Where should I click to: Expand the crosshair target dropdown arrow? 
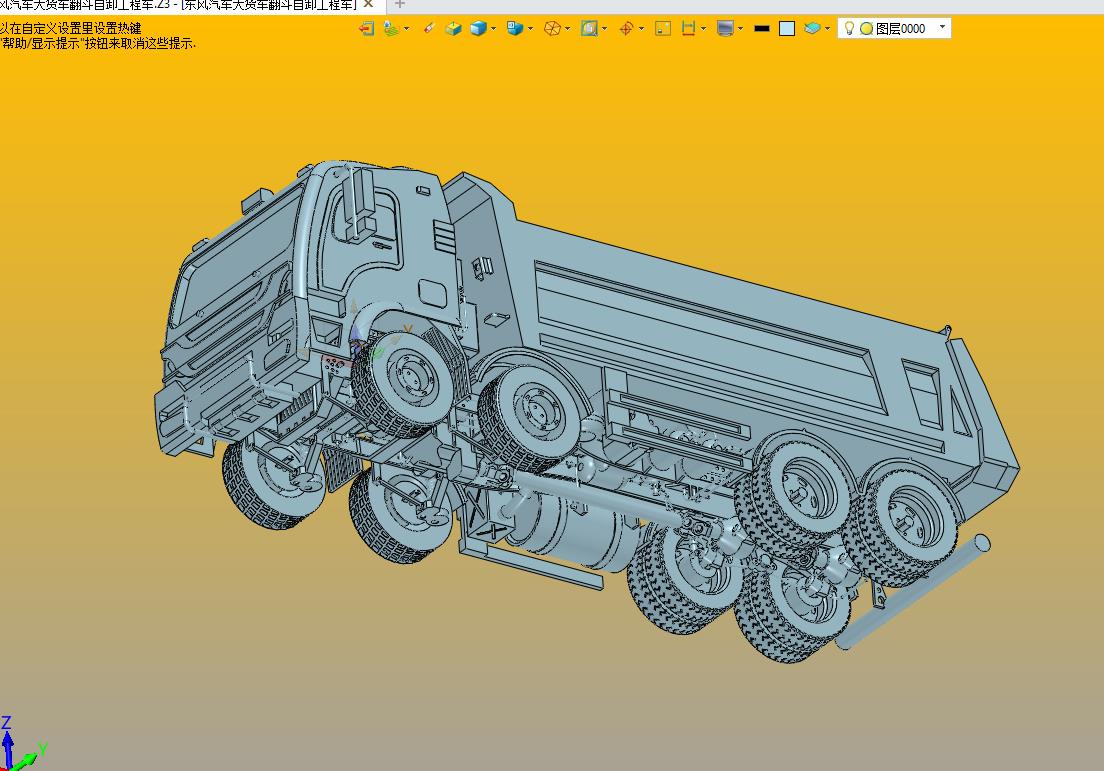(x=641, y=29)
